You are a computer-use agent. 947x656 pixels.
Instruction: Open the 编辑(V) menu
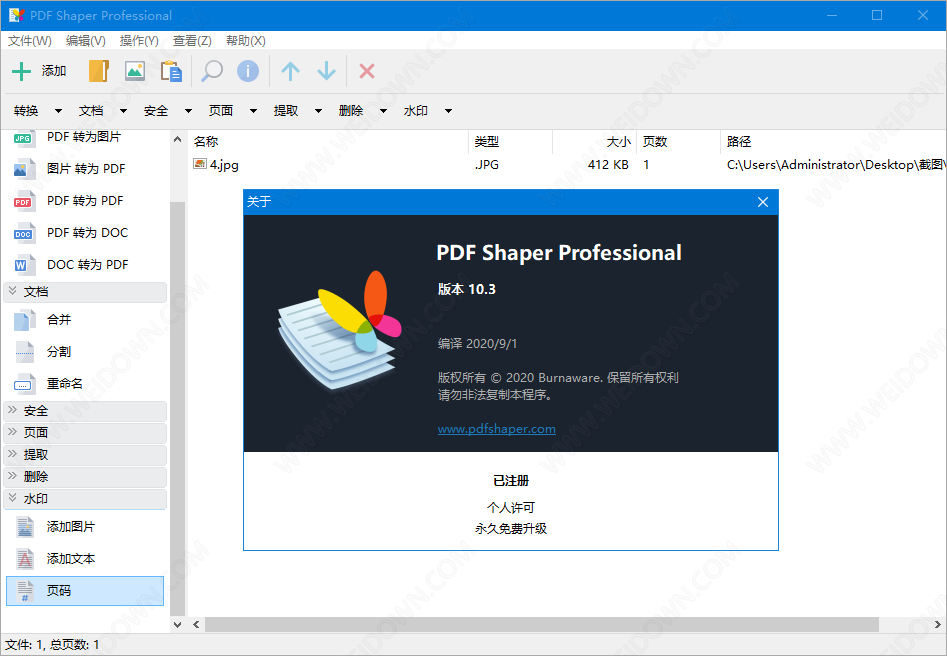86,40
